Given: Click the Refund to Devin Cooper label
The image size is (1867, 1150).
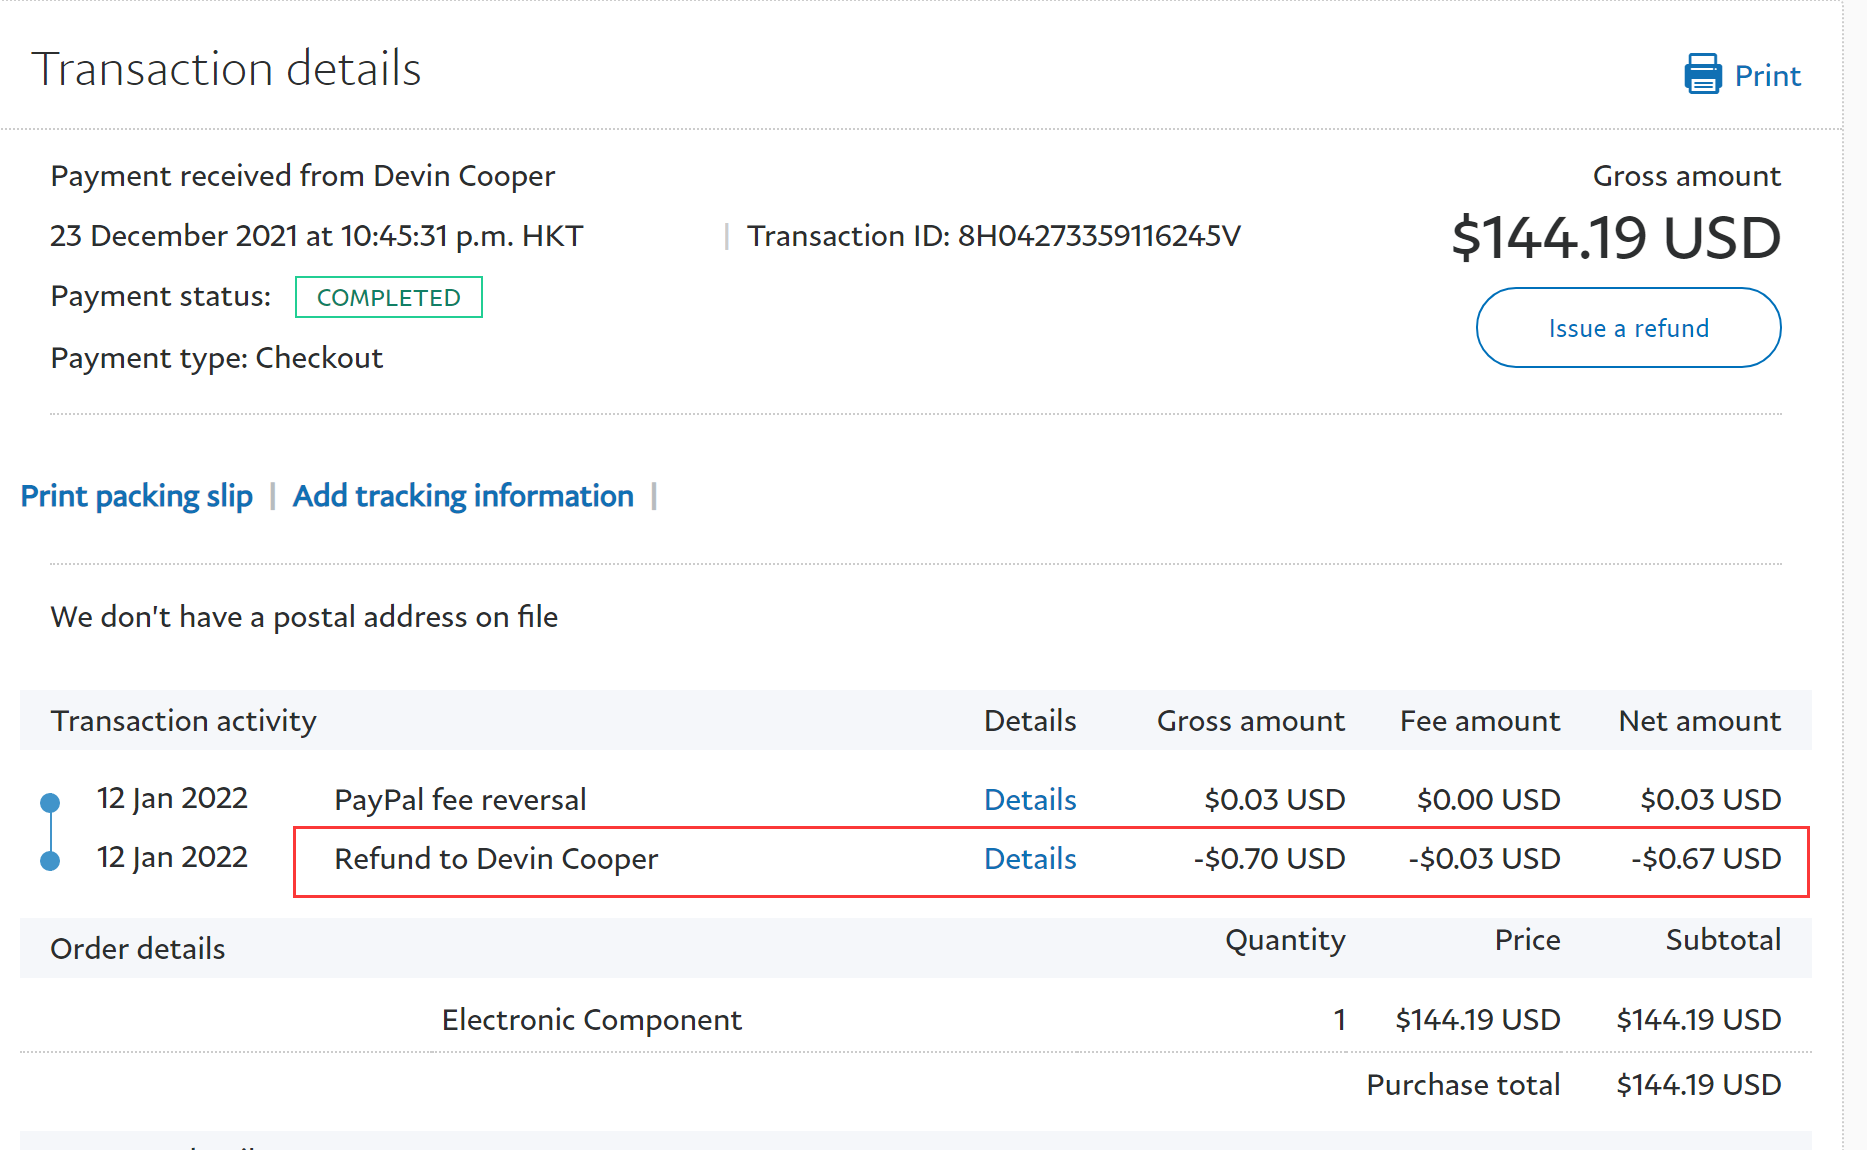Looking at the screenshot, I should [496, 859].
